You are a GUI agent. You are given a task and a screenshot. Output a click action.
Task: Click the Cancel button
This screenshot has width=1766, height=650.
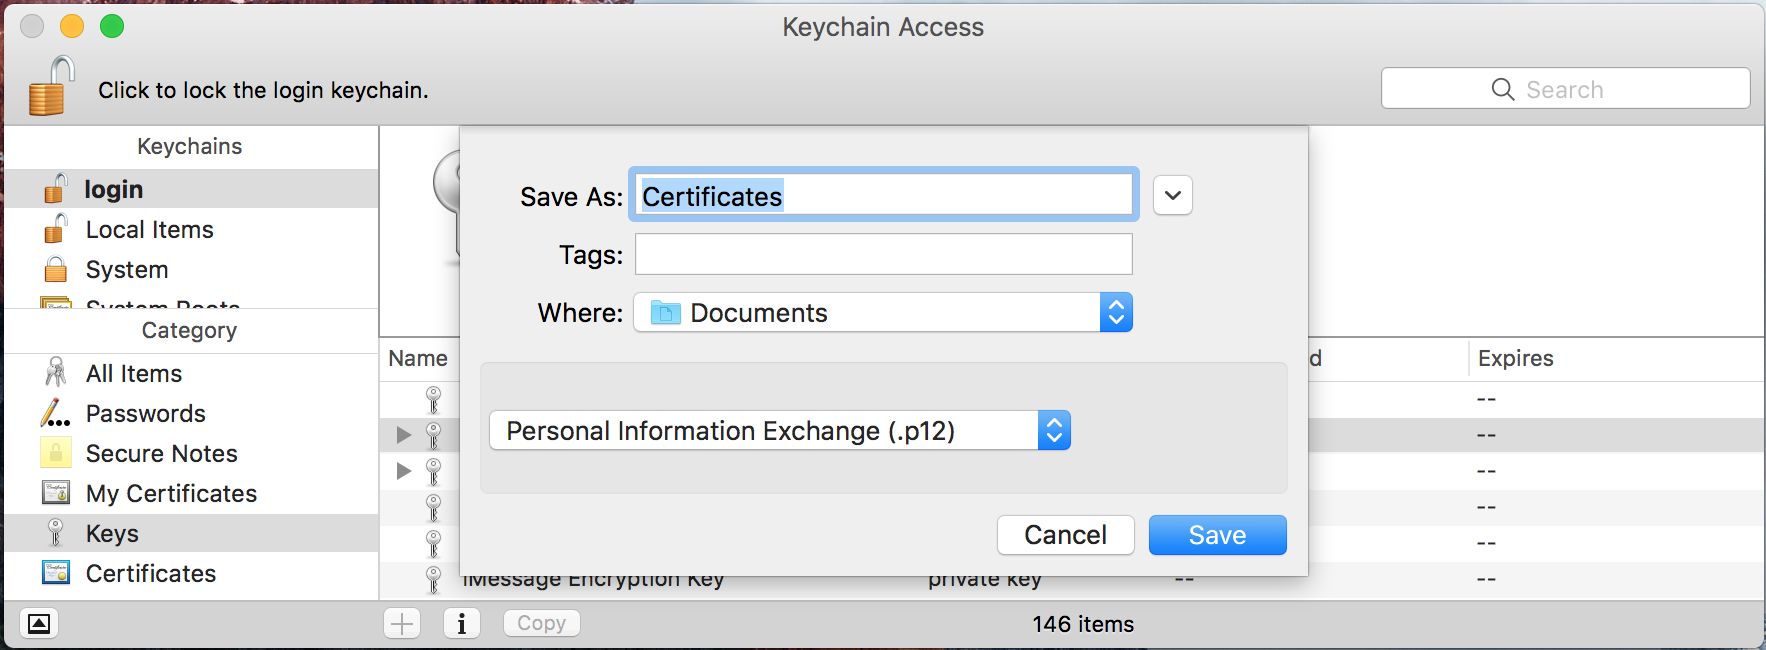[1066, 535]
